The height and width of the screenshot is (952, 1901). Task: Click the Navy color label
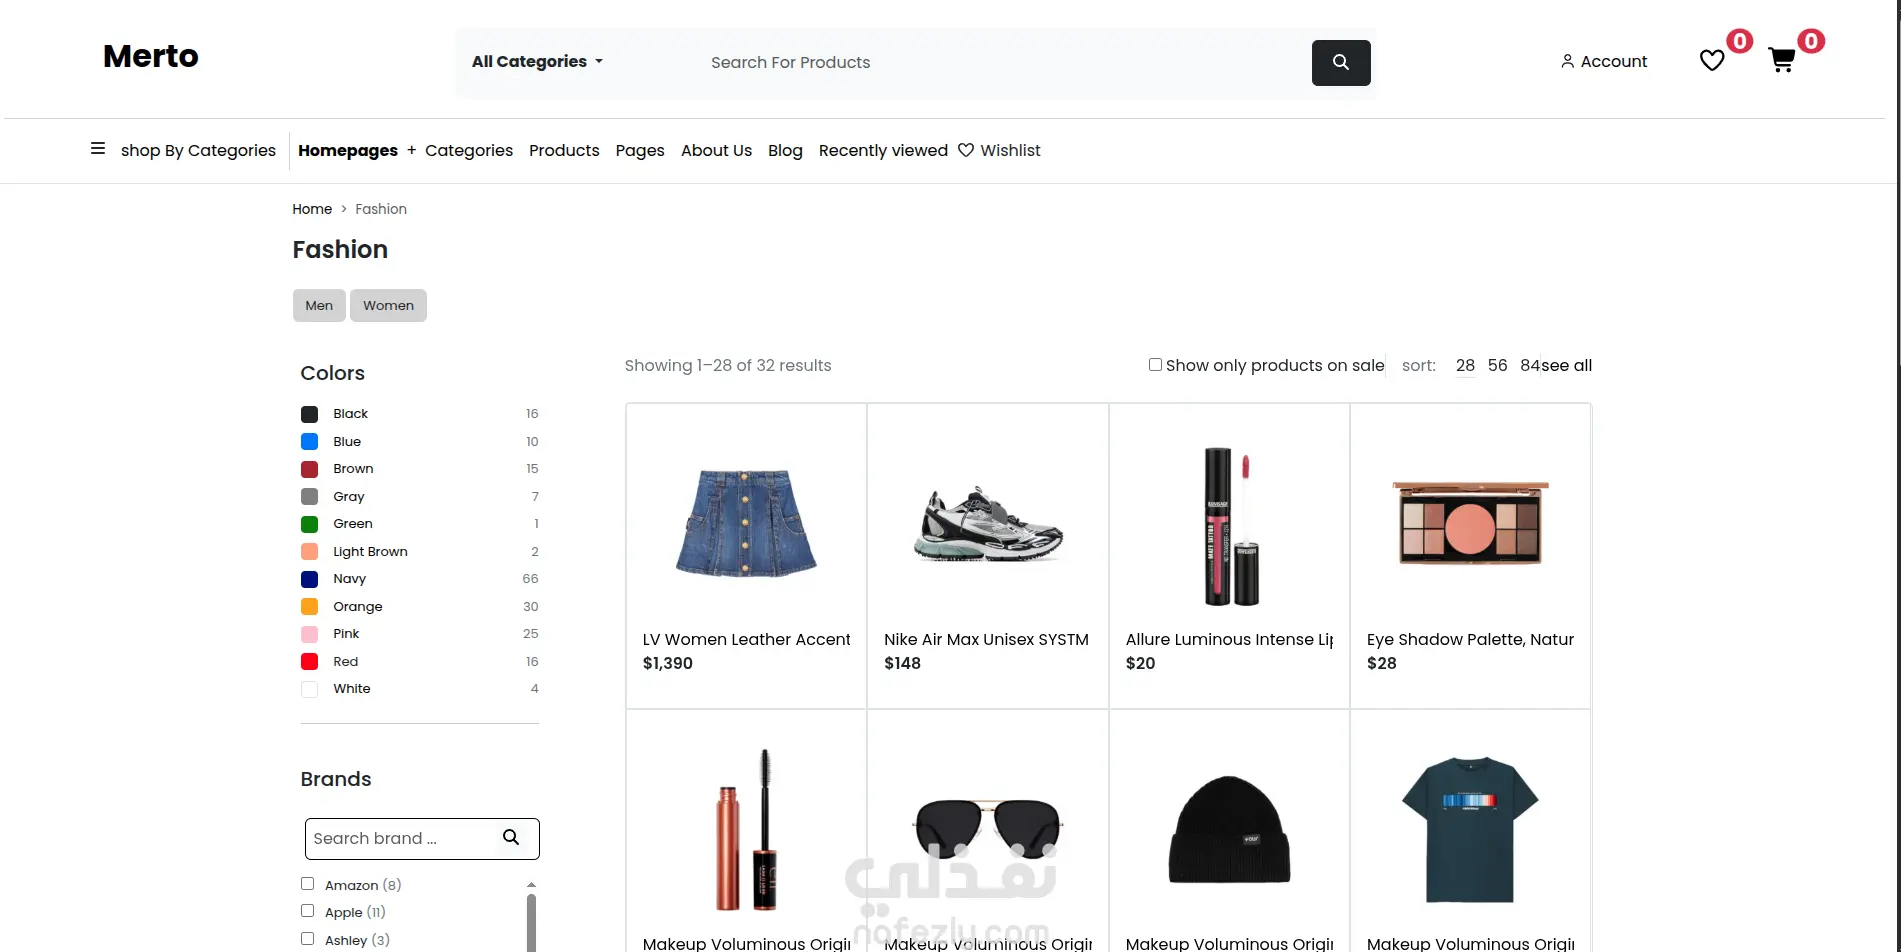click(x=350, y=579)
